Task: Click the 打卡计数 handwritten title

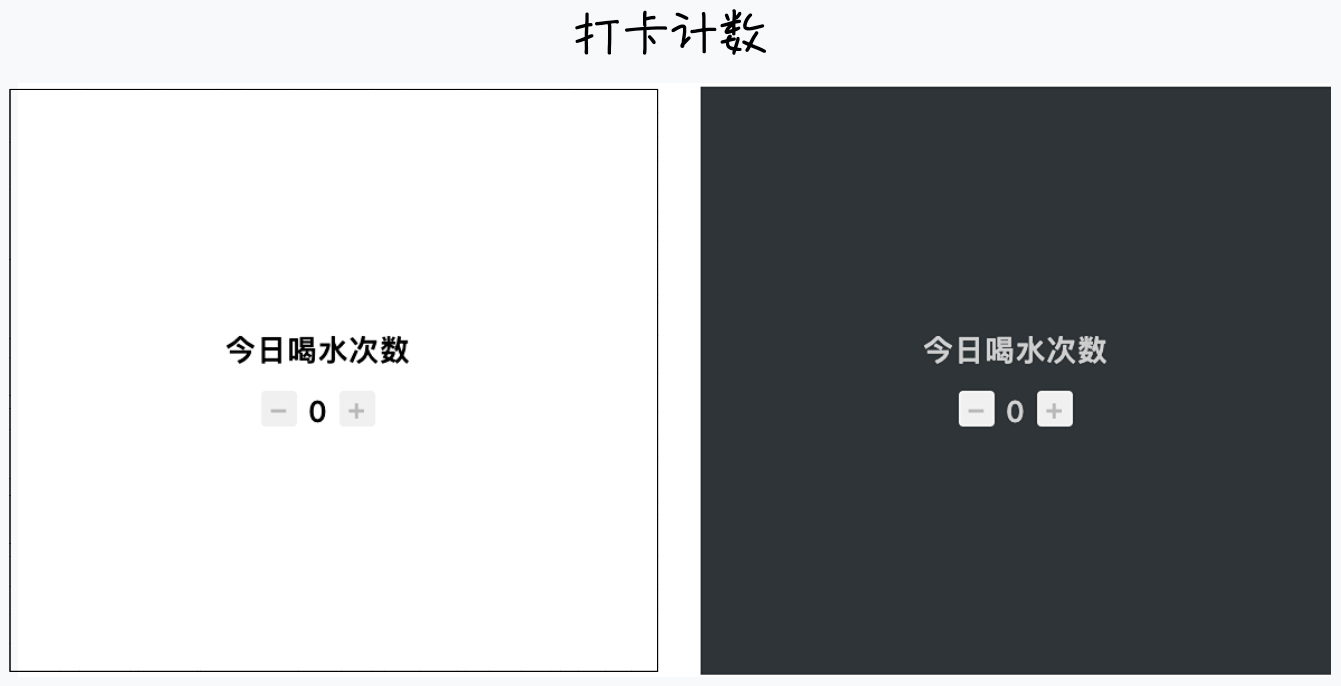Action: [671, 34]
